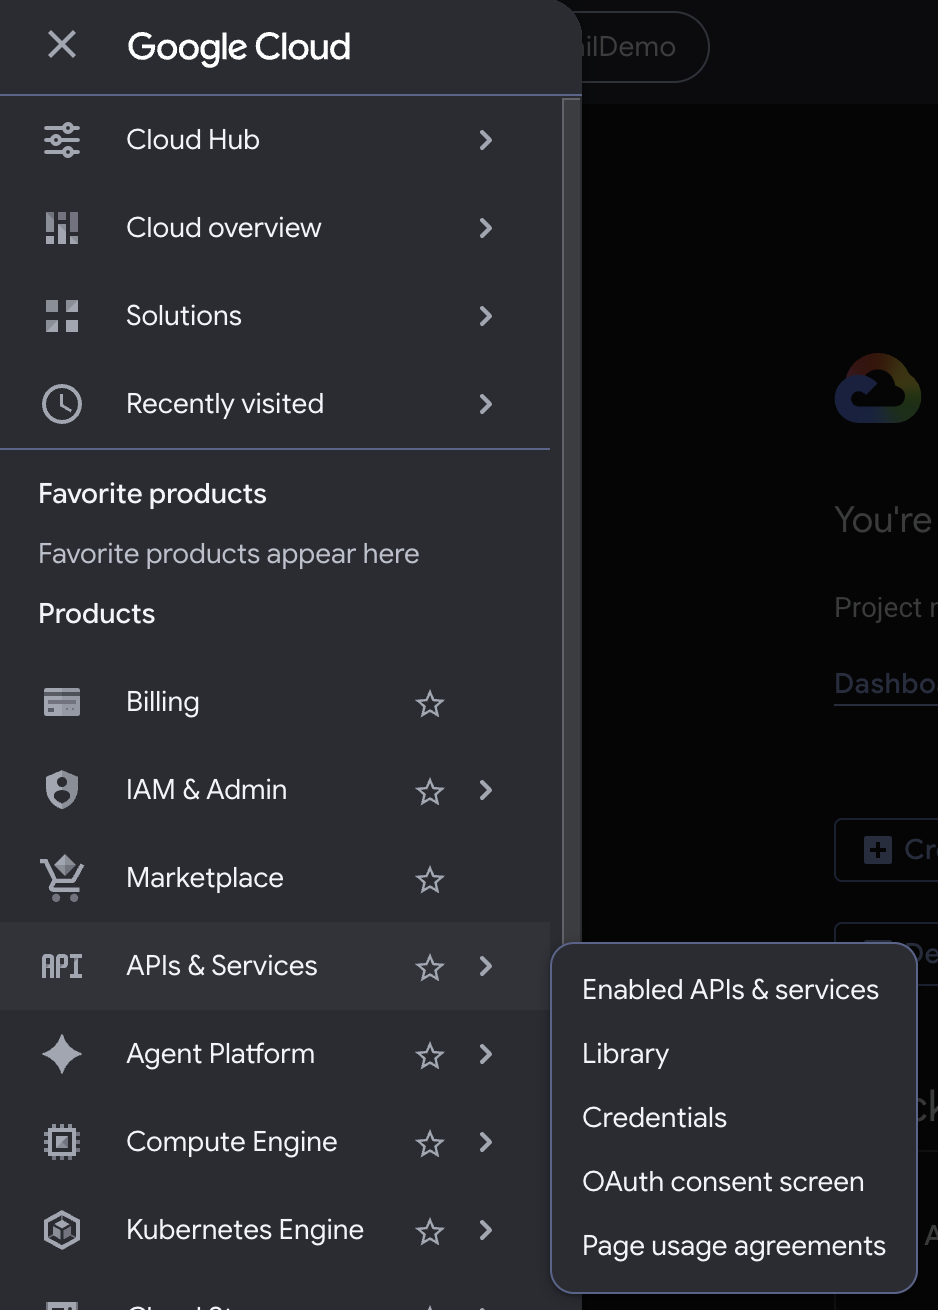Click the Compute Engine chip icon

pos(62,1142)
